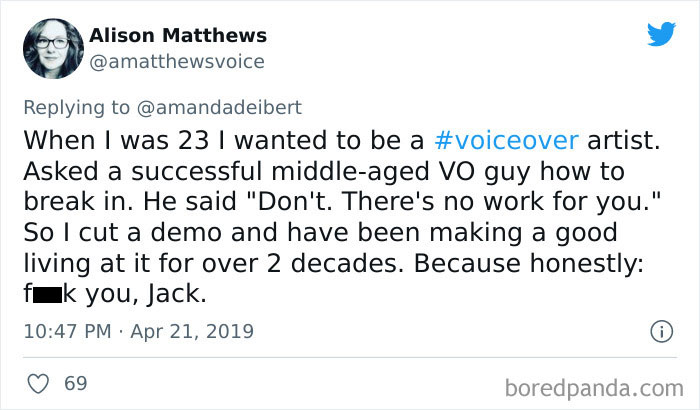Screen dimensions: 700x410
Task: Open the tweet info icon
Action: (x=659, y=330)
